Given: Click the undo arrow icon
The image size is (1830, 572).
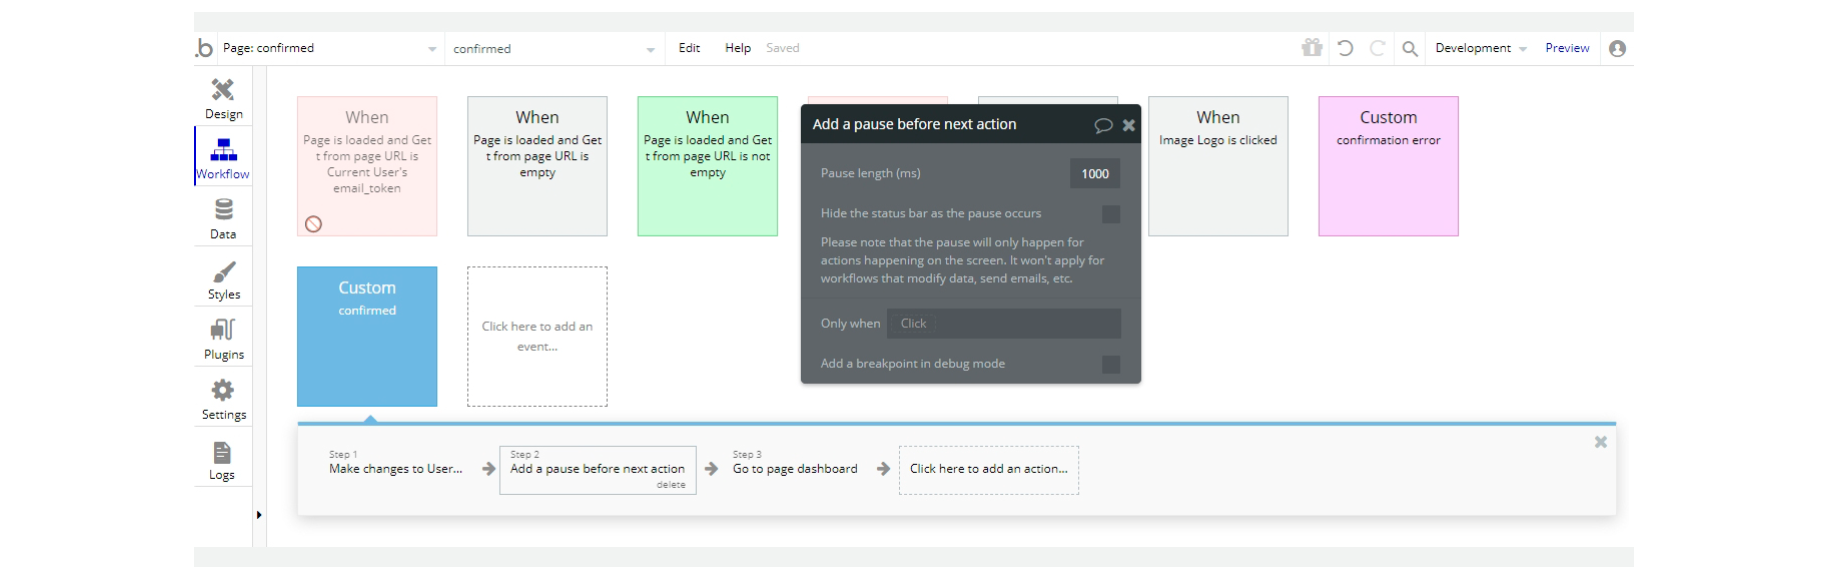Looking at the screenshot, I should tap(1345, 48).
